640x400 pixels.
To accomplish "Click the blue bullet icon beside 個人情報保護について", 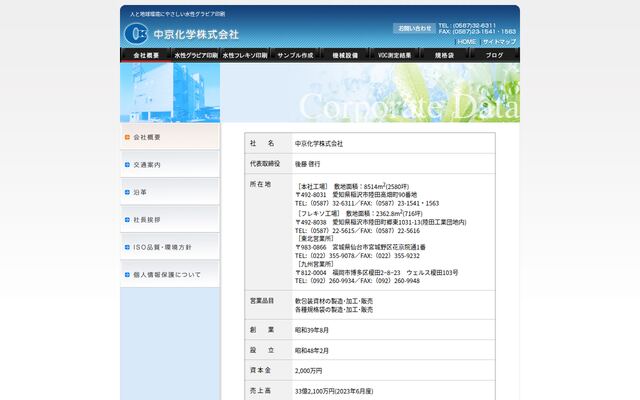I will (127, 275).
